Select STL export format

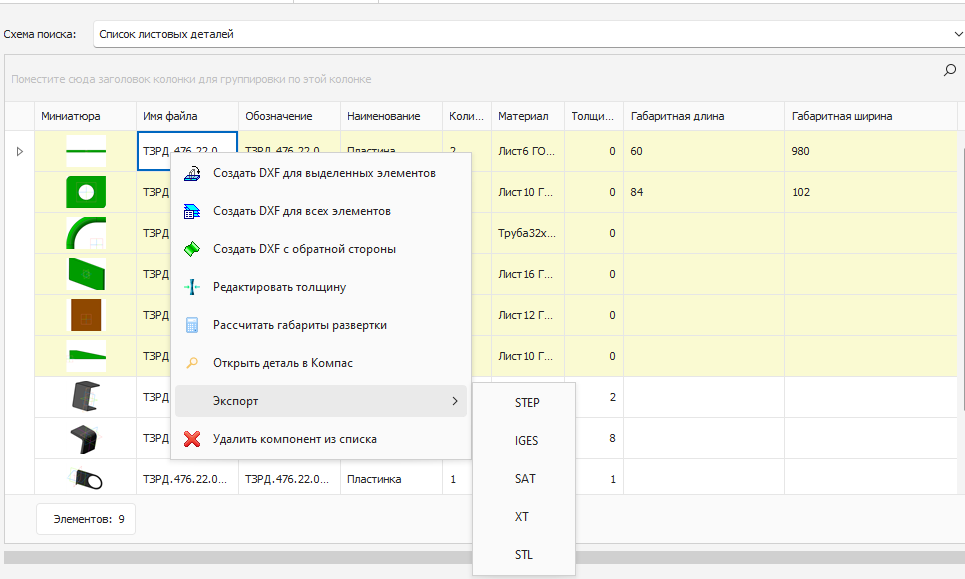click(x=526, y=555)
